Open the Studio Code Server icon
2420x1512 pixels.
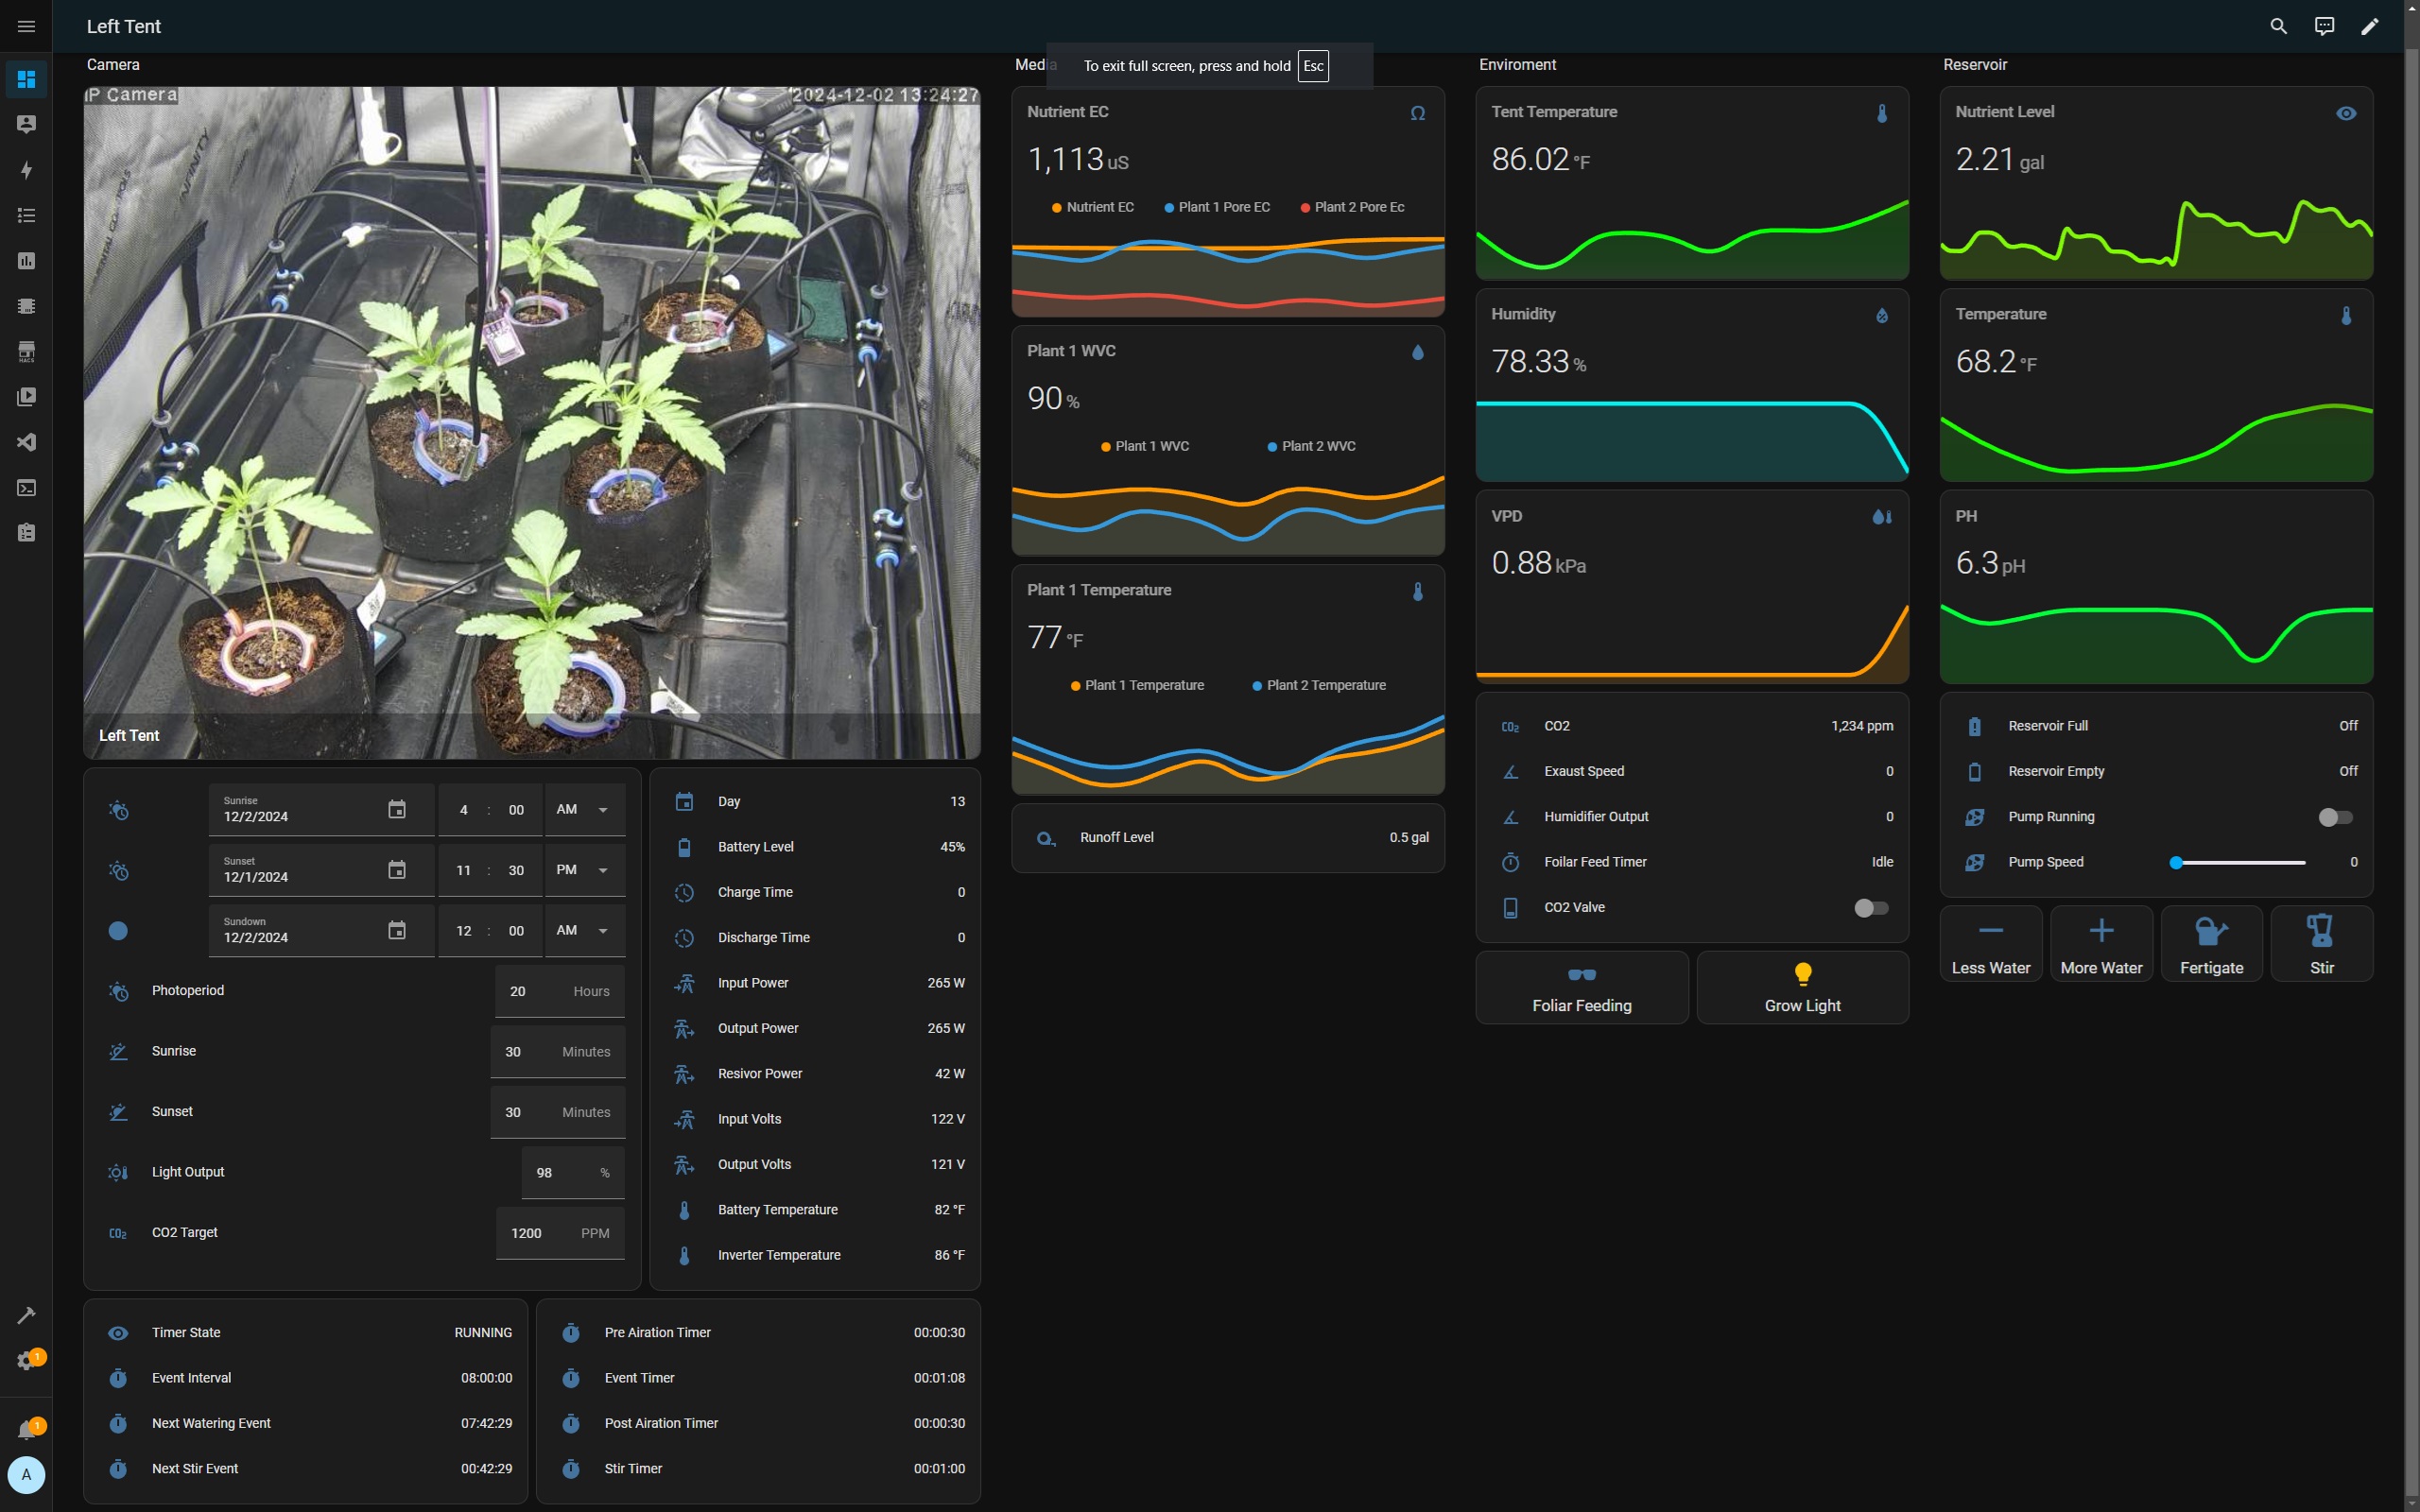26,442
